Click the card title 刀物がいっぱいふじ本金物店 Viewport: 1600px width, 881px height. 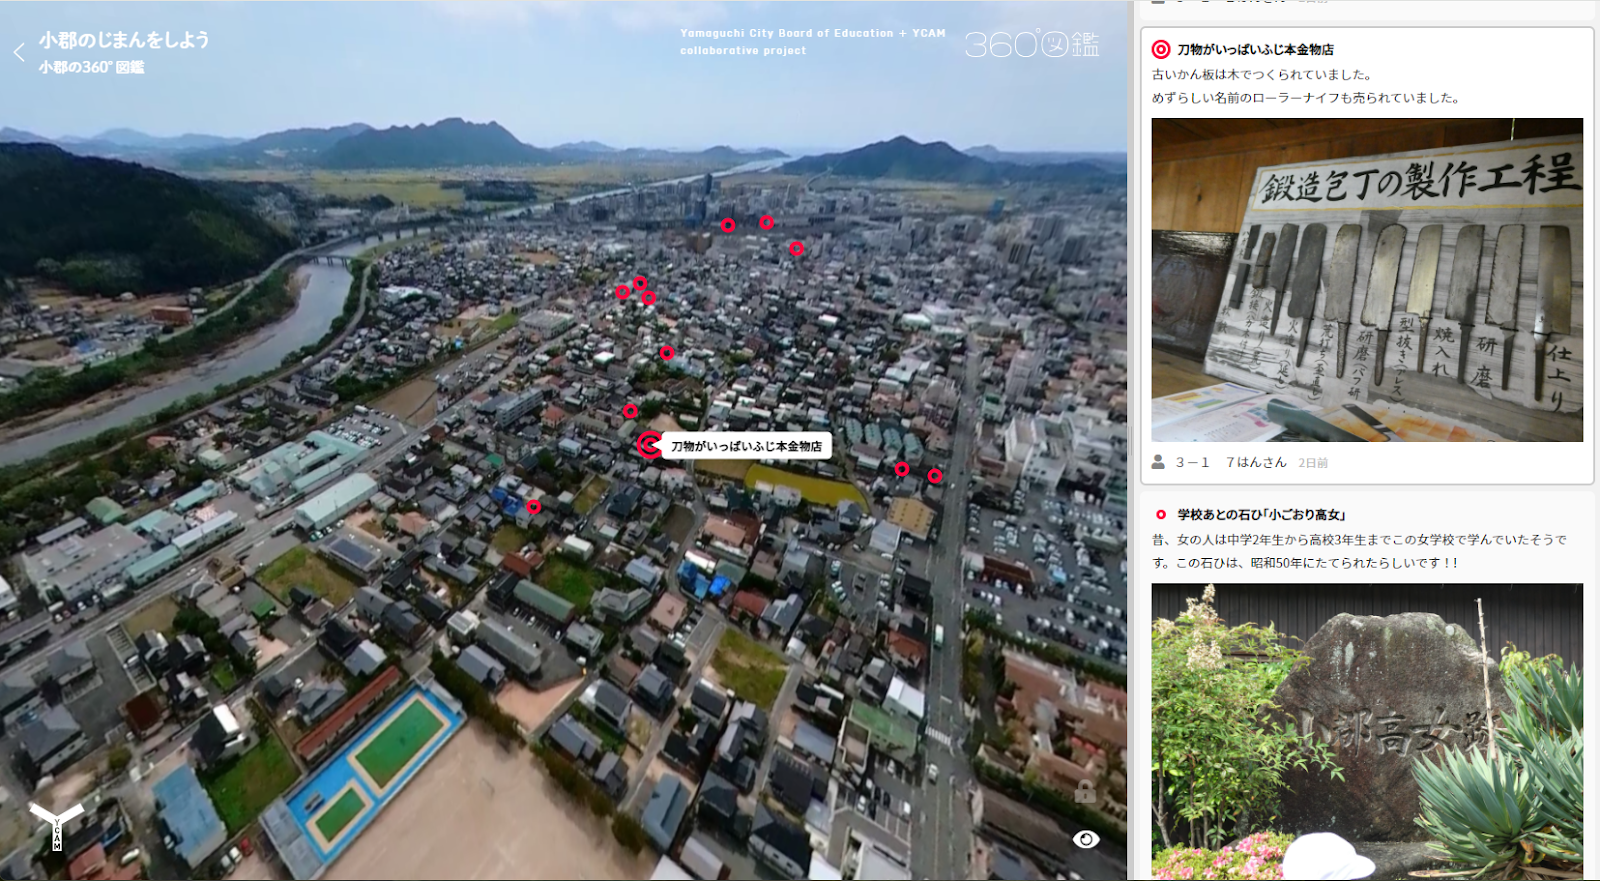pyautogui.click(x=1255, y=49)
